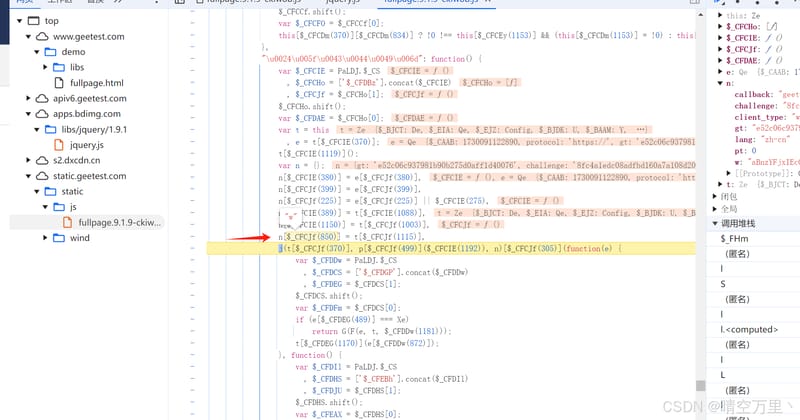Collapse the top frame tree node

[x=19, y=21]
